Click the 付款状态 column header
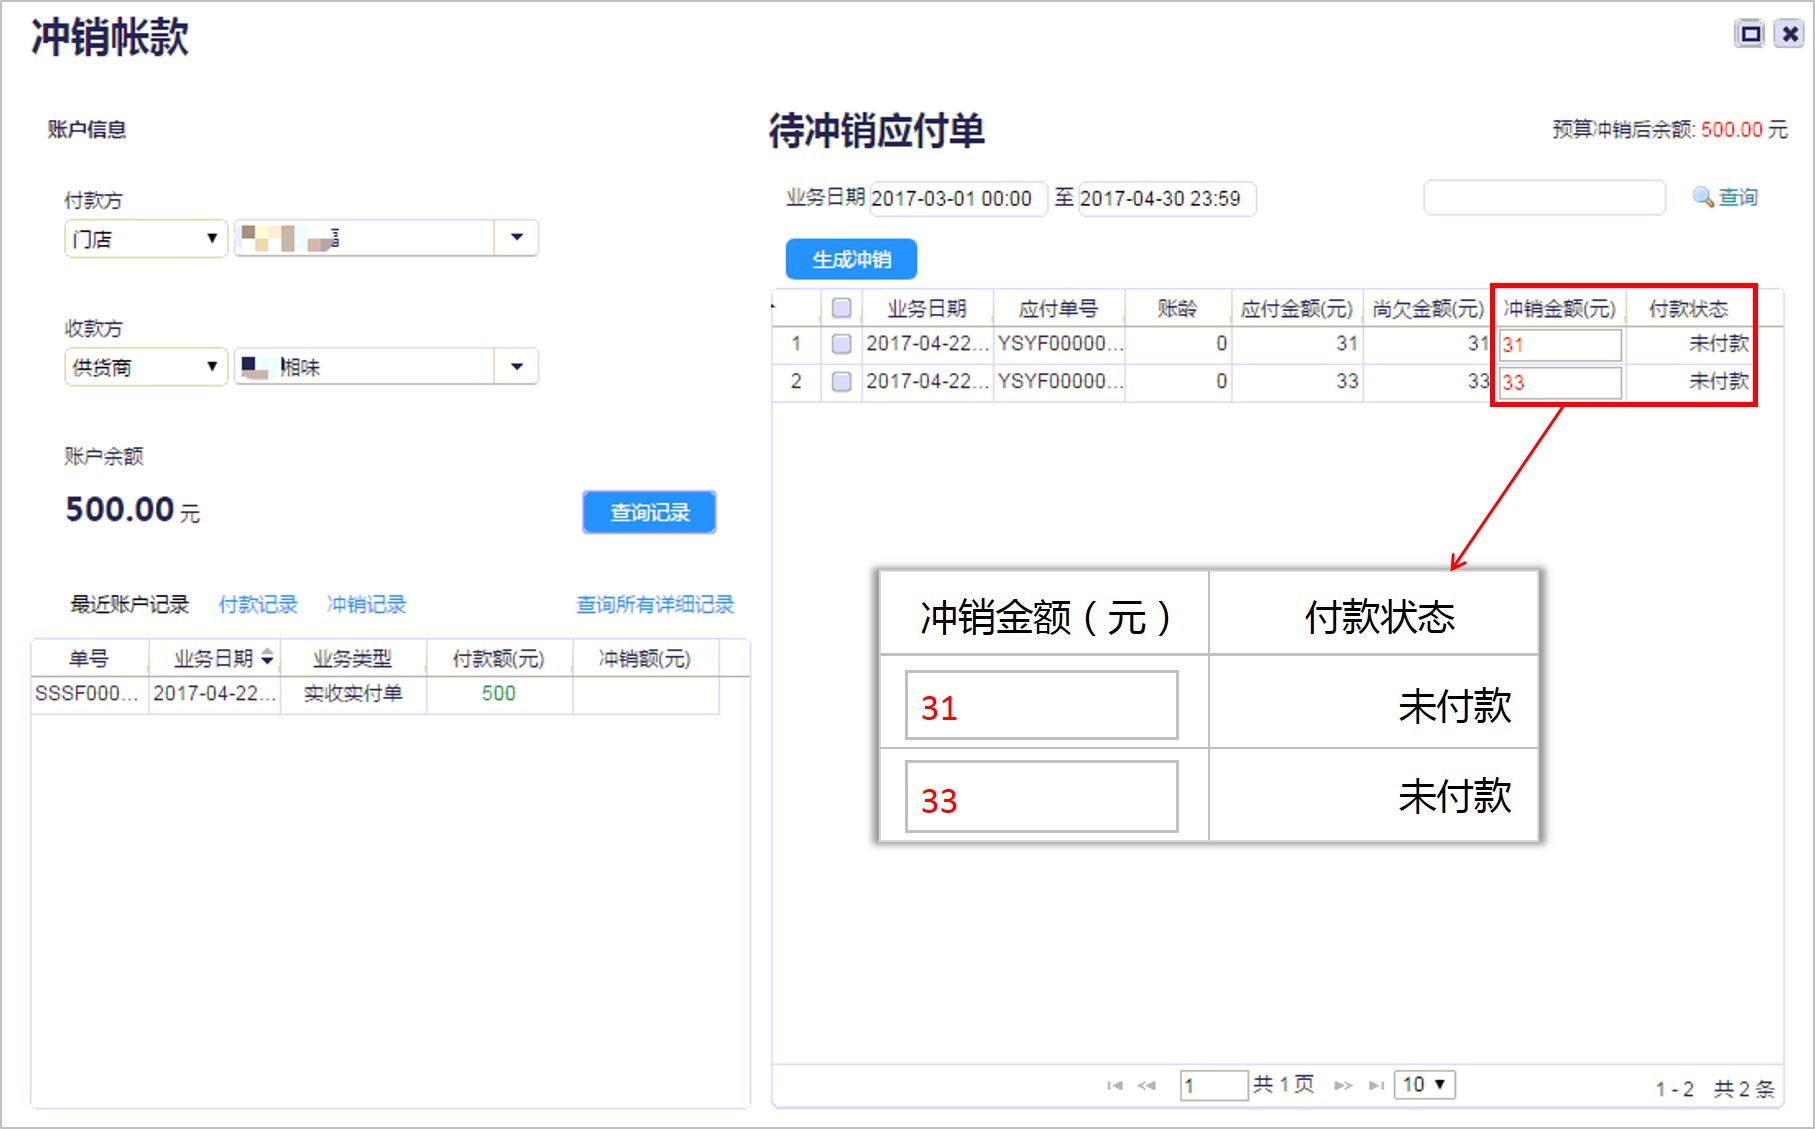The height and width of the screenshot is (1129, 1815). 1689,308
